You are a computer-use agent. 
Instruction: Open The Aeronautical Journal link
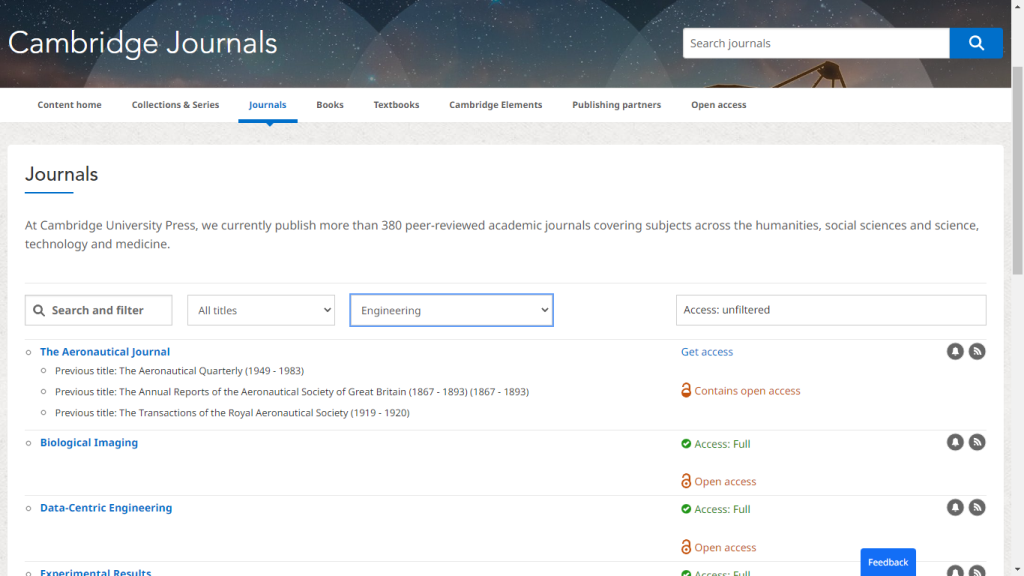click(x=105, y=351)
